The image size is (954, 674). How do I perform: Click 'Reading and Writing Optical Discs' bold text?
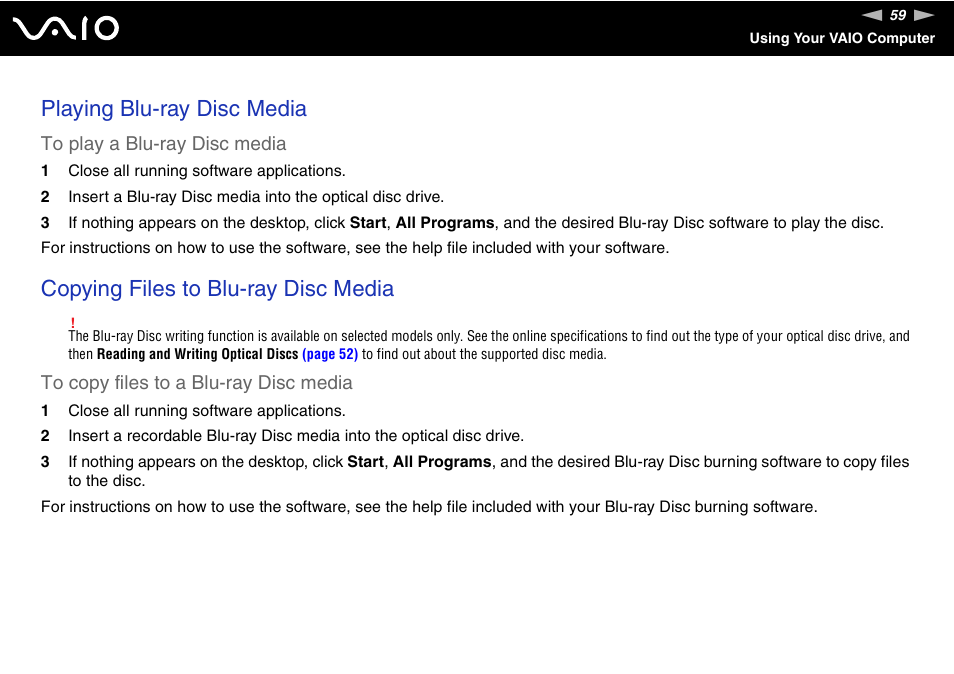tap(198, 354)
